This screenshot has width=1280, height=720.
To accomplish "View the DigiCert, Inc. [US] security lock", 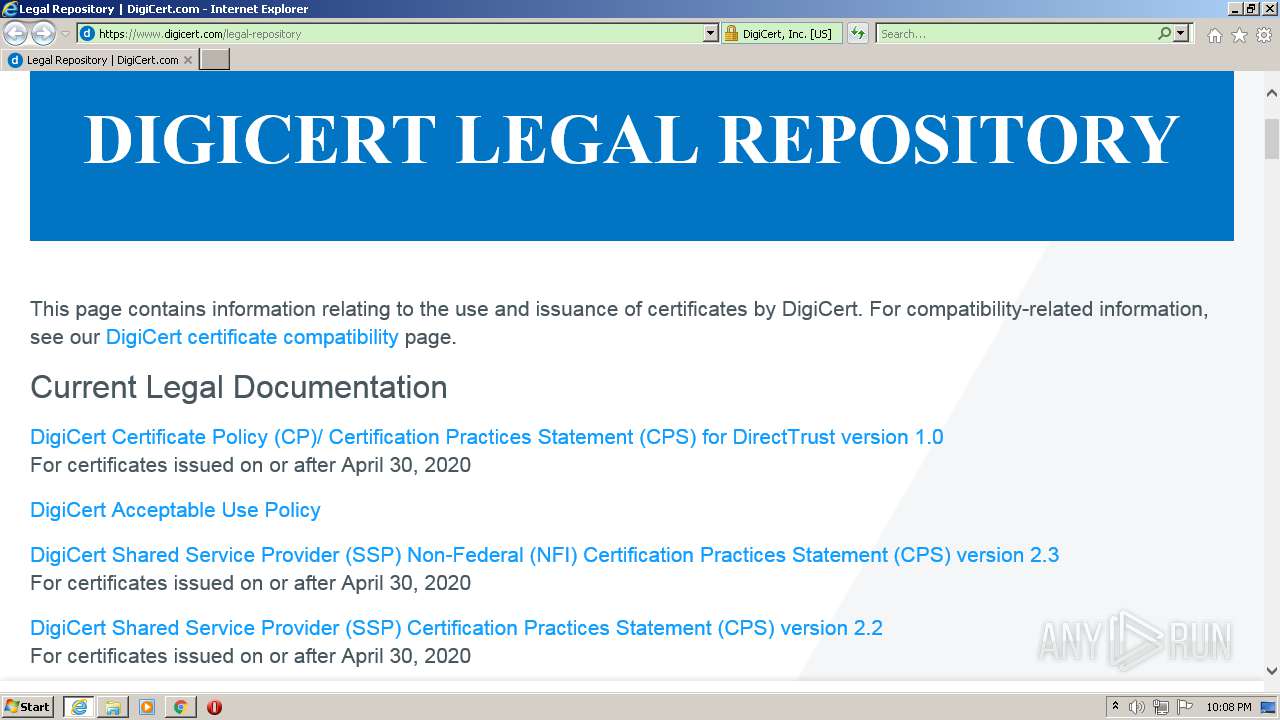I will (781, 34).
